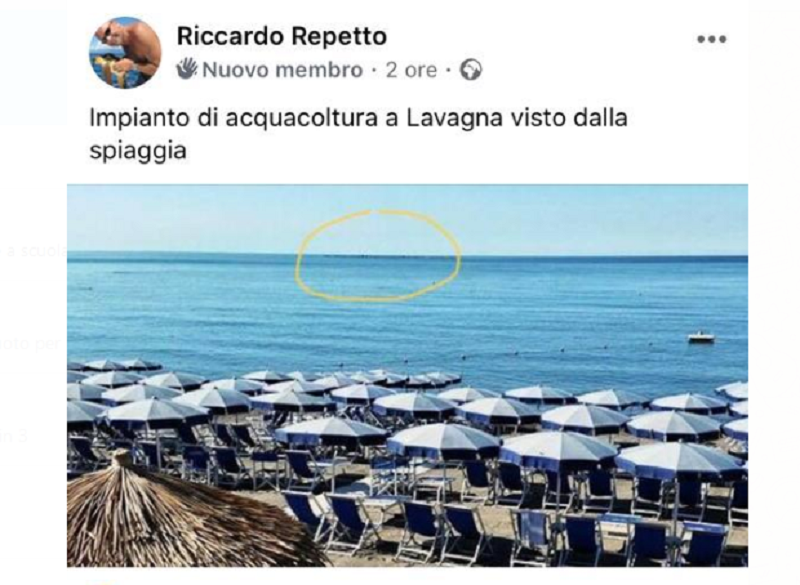Click the faint in 3 text at left edge

(14, 437)
